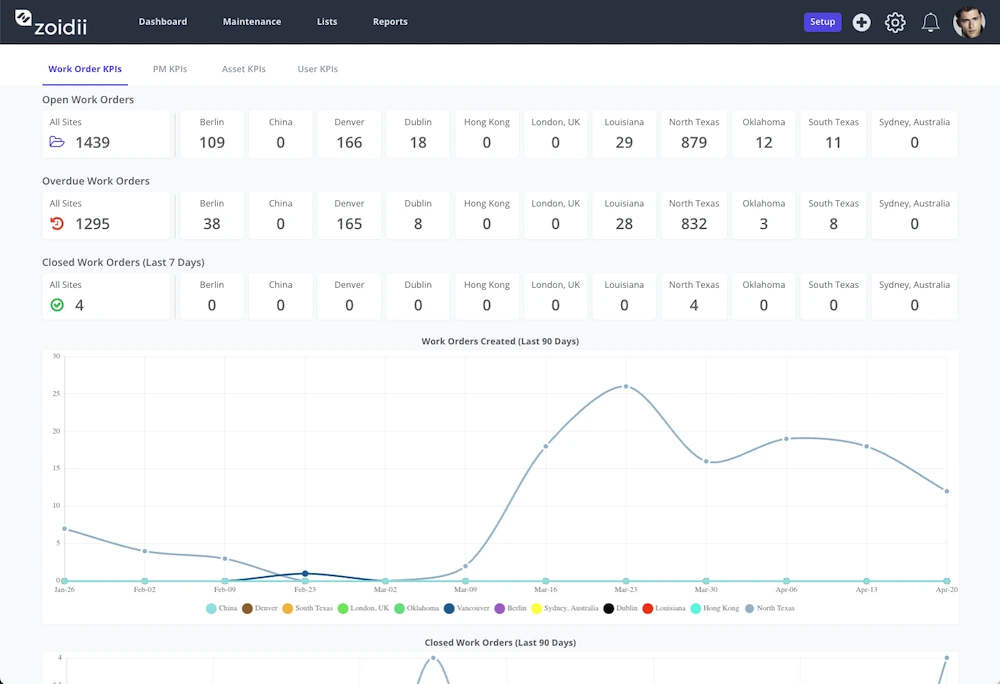Open the notifications bell

[930, 22]
